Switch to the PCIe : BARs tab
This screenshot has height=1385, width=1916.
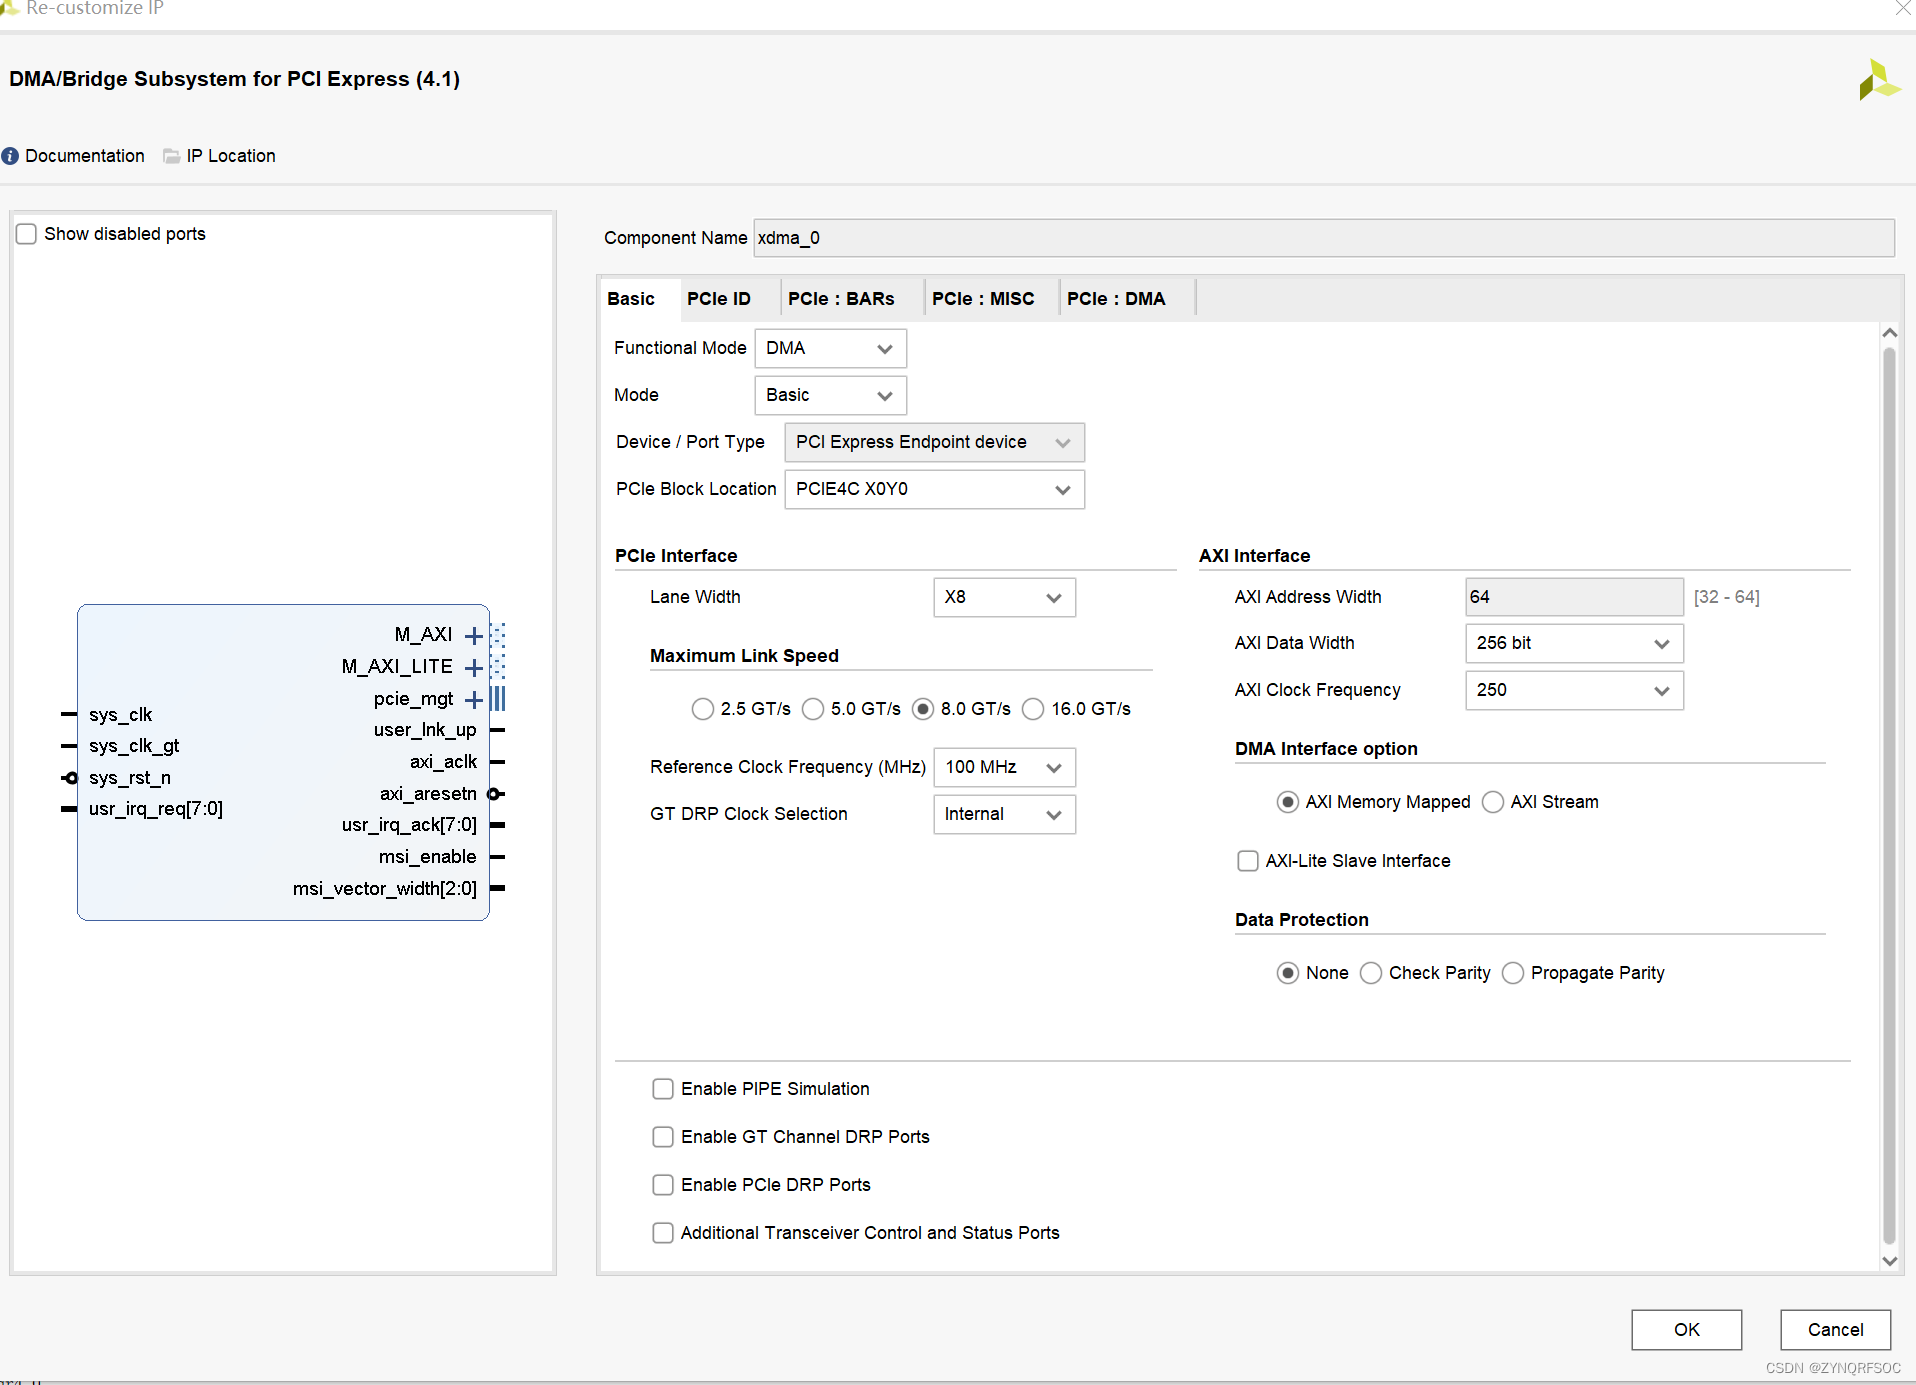point(841,298)
